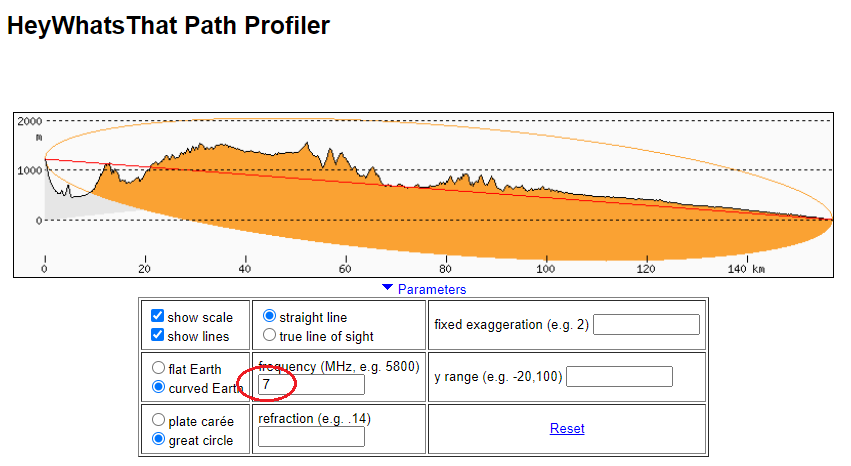851x466 pixels.
Task: Focus the frequency MHz input field
Action: 312,385
